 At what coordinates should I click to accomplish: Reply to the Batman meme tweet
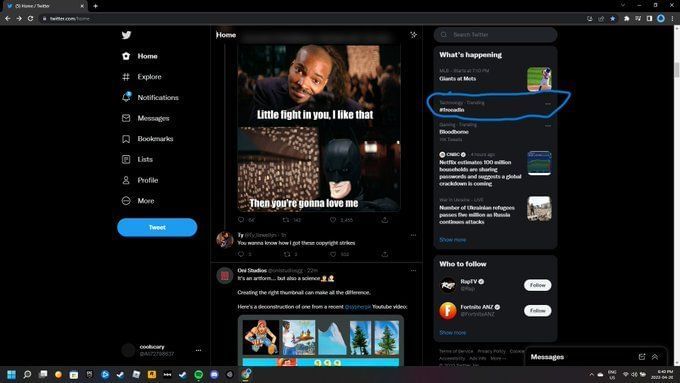click(x=241, y=220)
